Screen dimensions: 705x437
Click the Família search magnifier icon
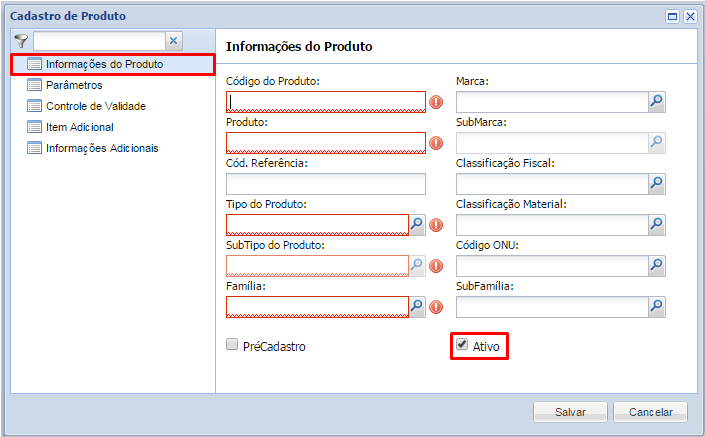(418, 306)
